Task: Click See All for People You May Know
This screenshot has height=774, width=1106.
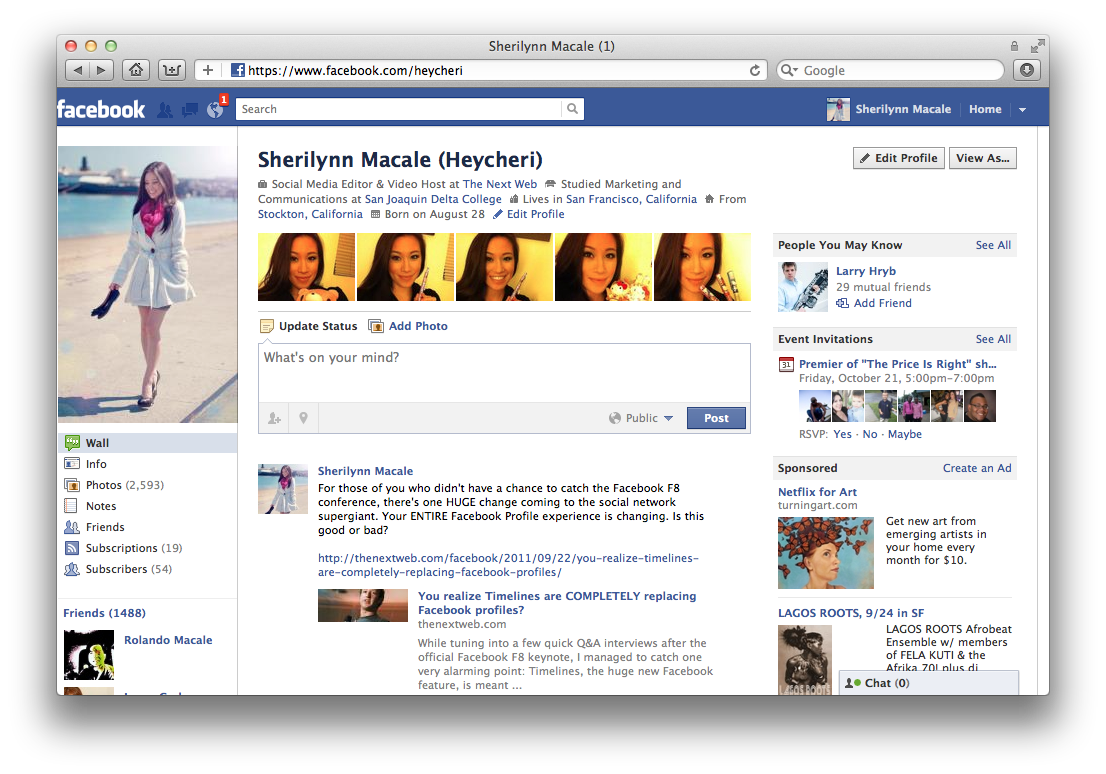Action: click(993, 245)
